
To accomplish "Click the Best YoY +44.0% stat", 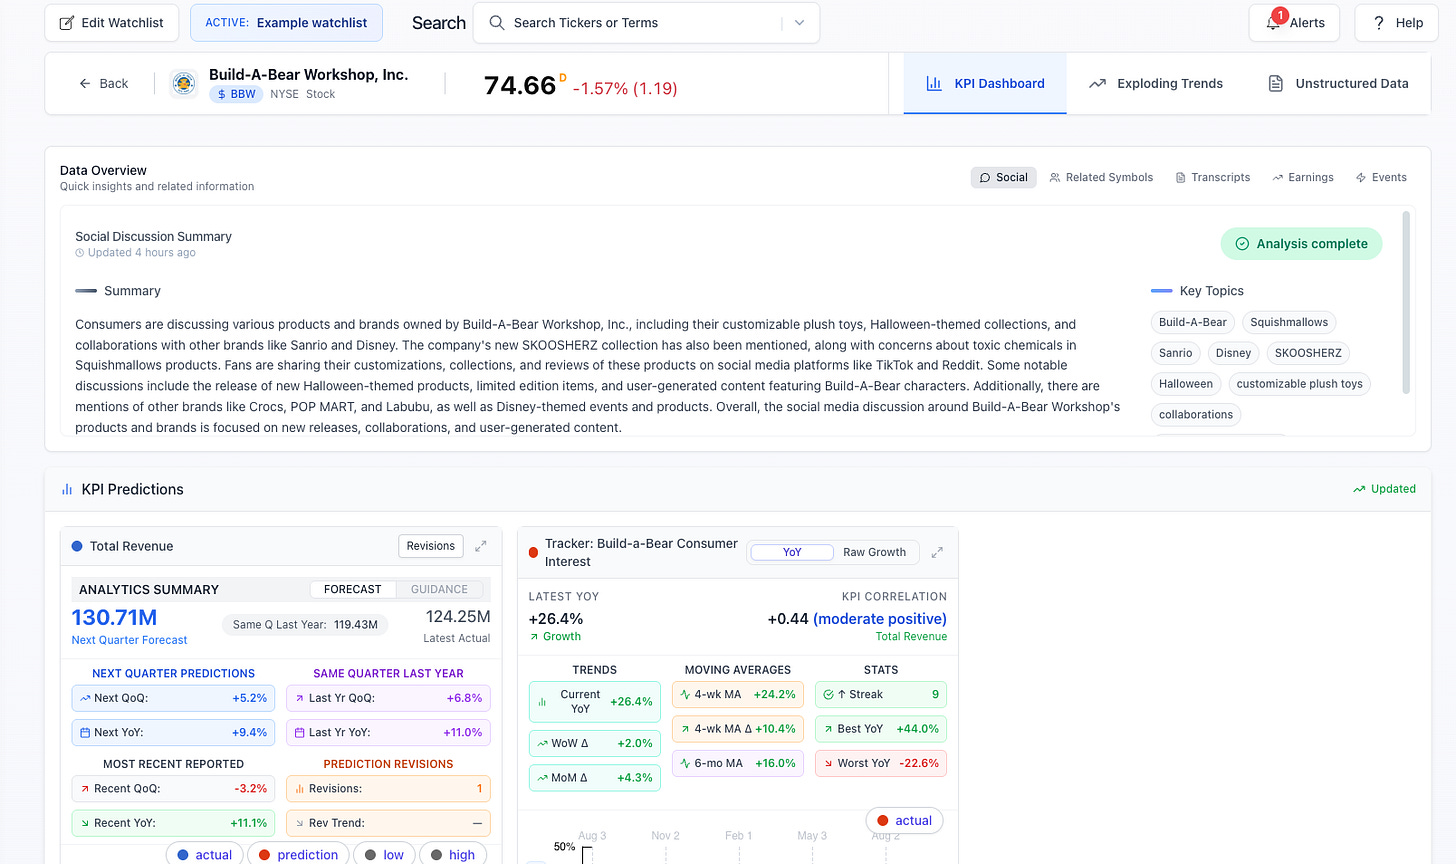I will 881,729.
